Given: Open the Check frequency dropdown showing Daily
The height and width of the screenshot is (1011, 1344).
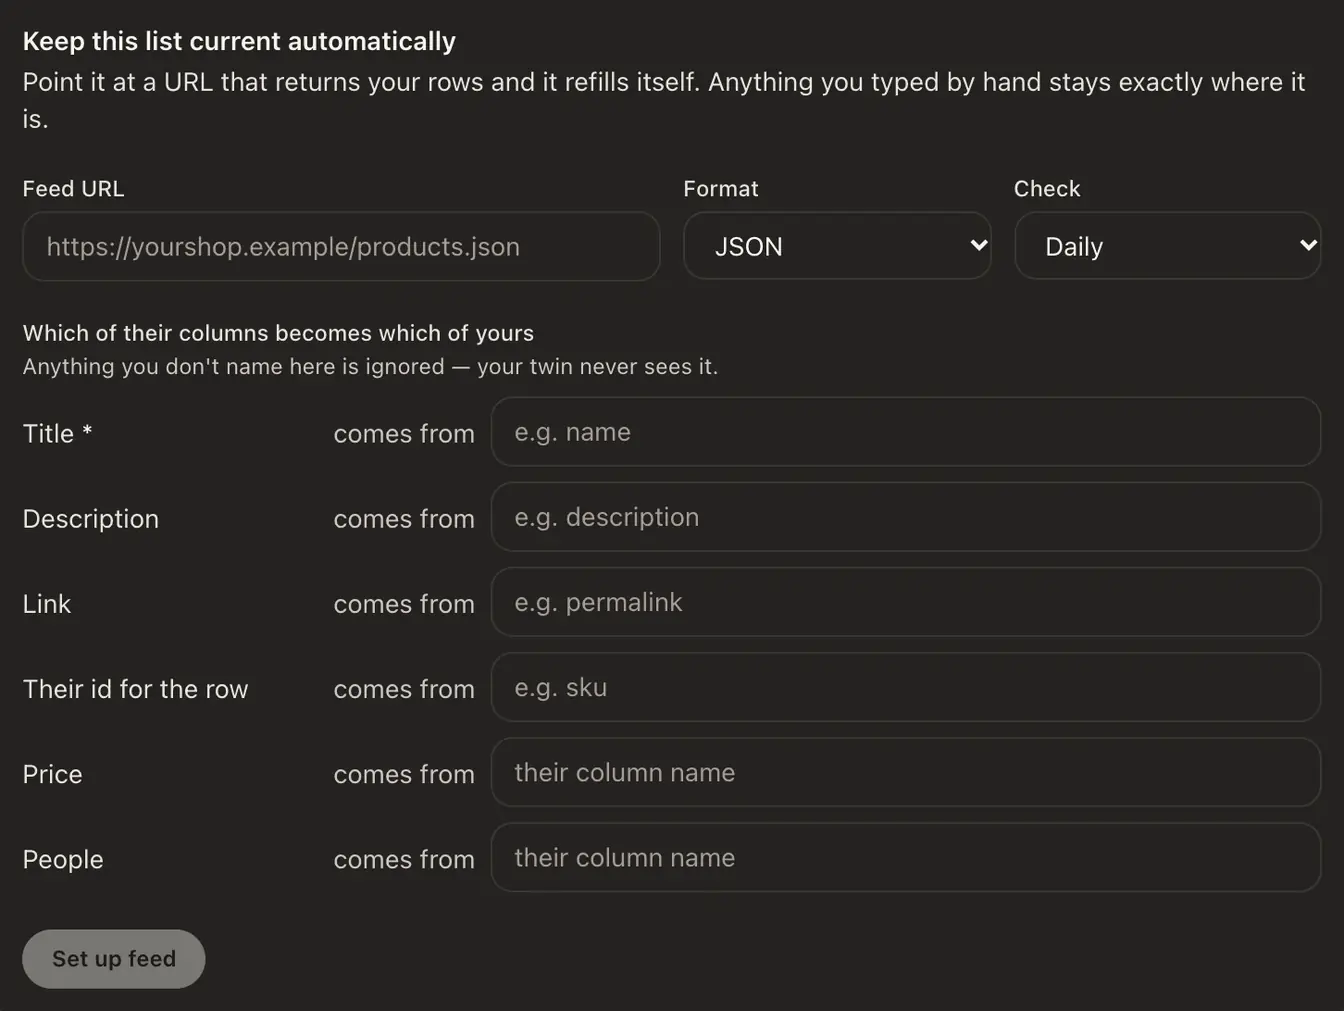Looking at the screenshot, I should [1168, 246].
